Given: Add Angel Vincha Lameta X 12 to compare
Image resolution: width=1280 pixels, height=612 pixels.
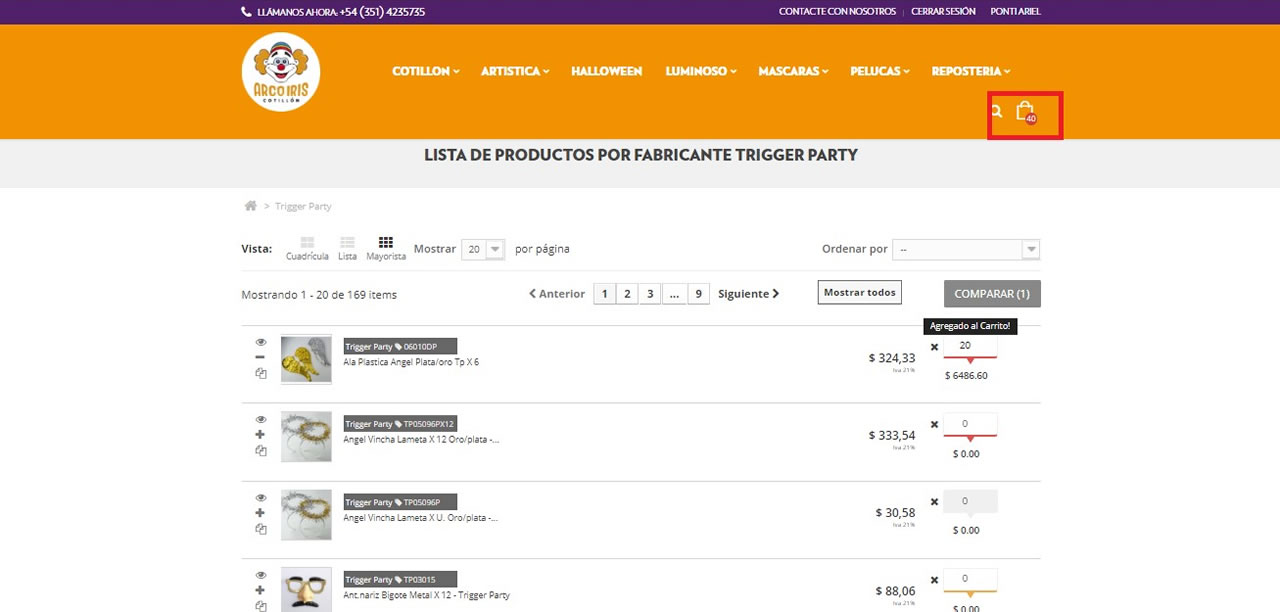Looking at the screenshot, I should click(x=260, y=451).
